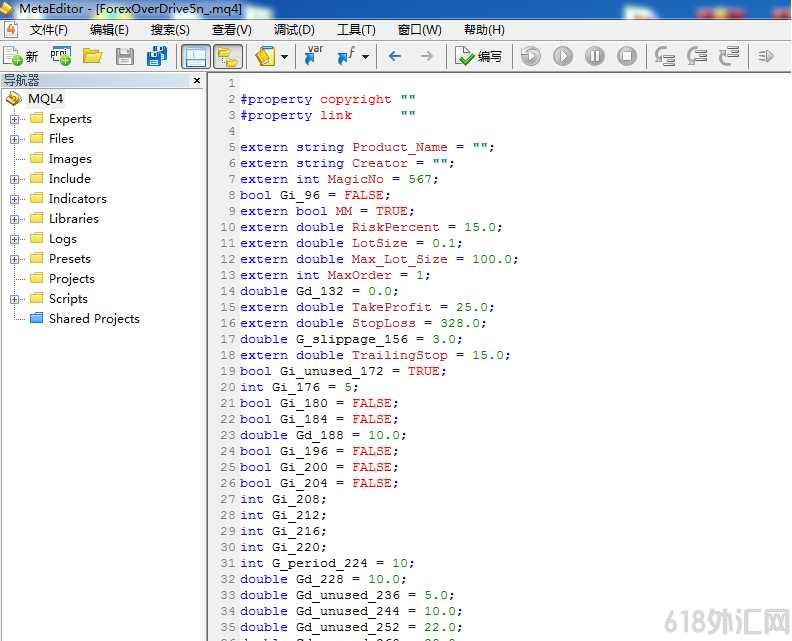Click the Max_Lot_Size variable in code

(400, 259)
